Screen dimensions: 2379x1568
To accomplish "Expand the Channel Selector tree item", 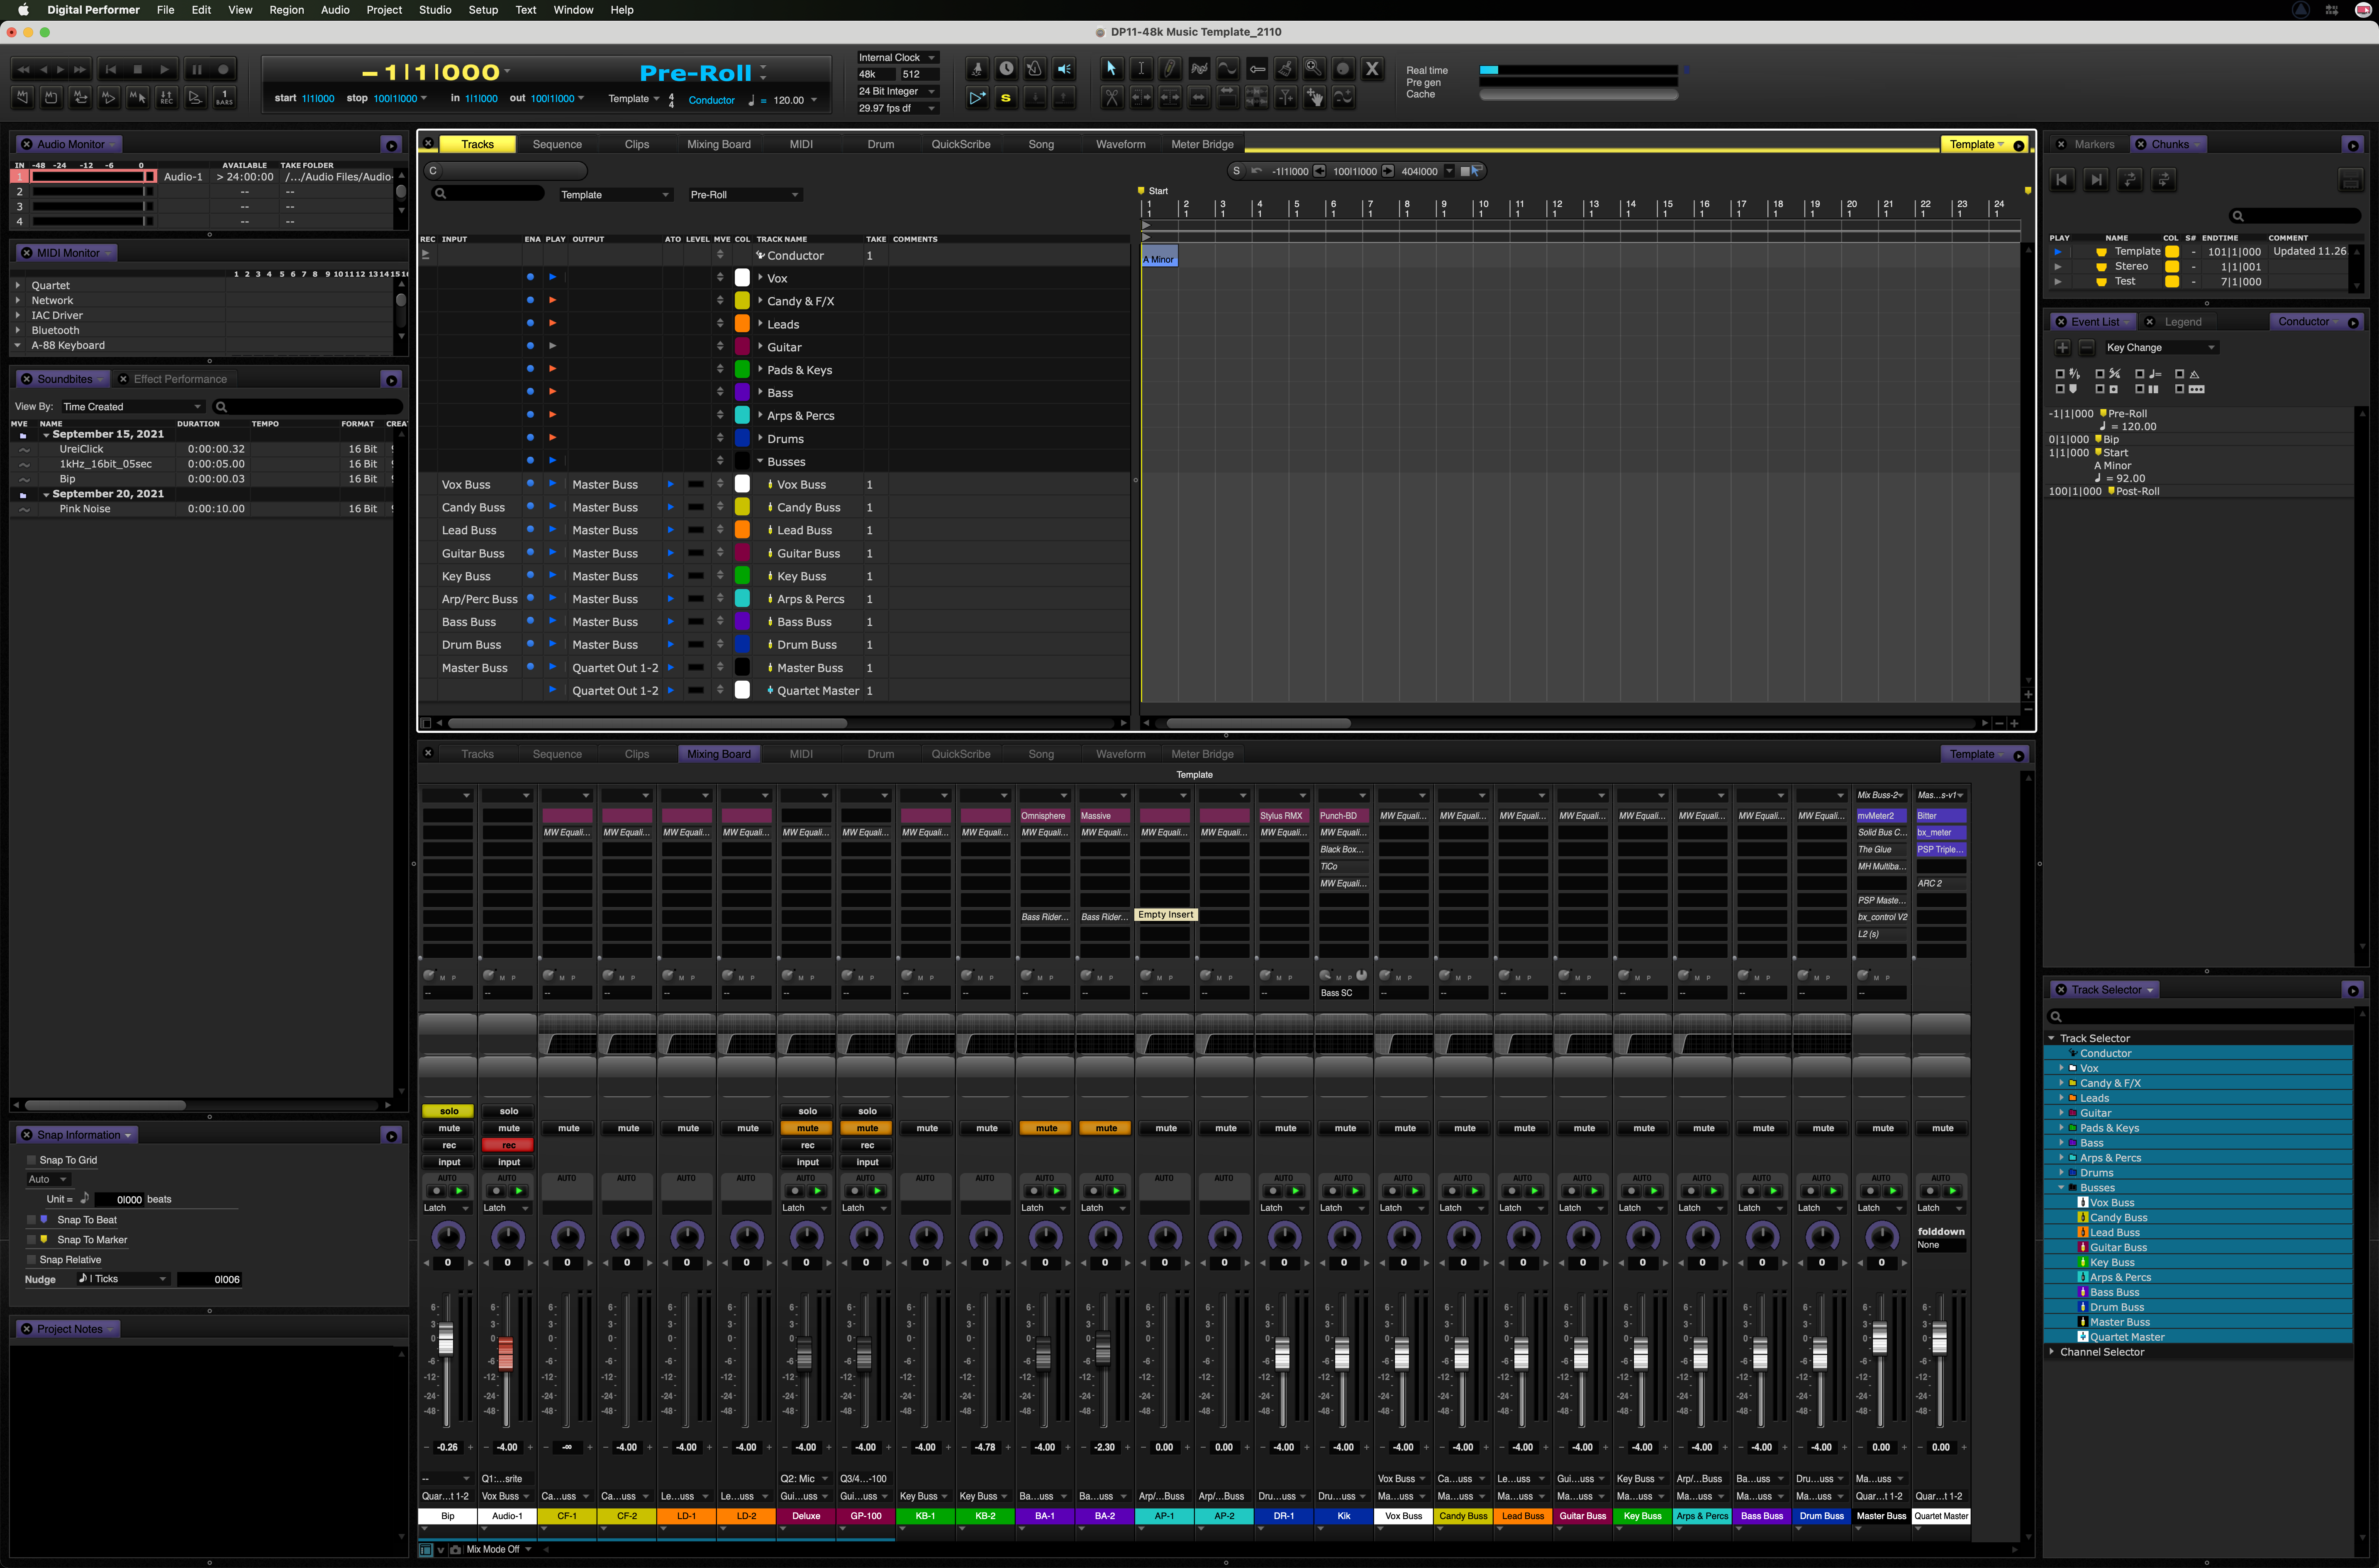I will tap(2052, 1351).
